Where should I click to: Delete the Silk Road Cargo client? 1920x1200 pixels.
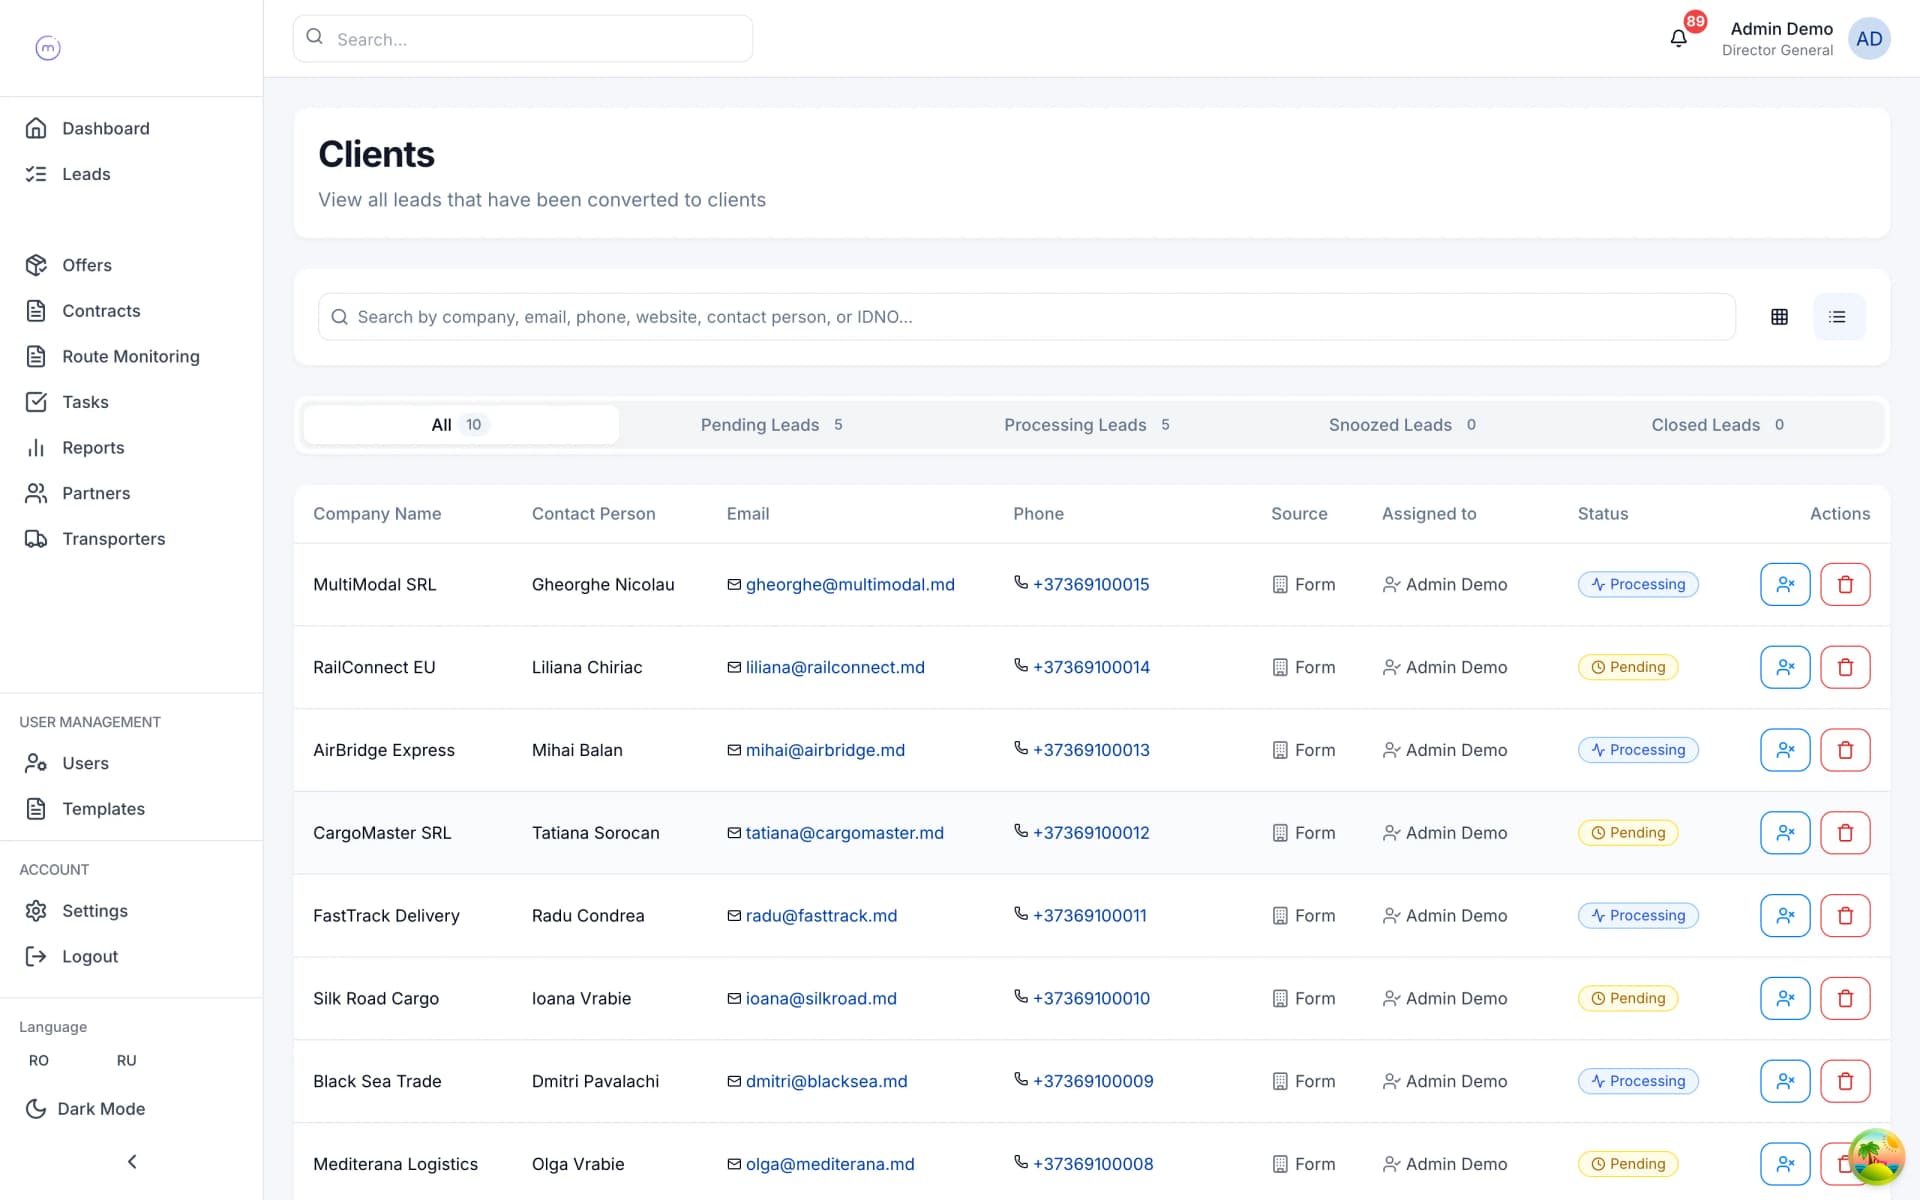[x=1845, y=998]
